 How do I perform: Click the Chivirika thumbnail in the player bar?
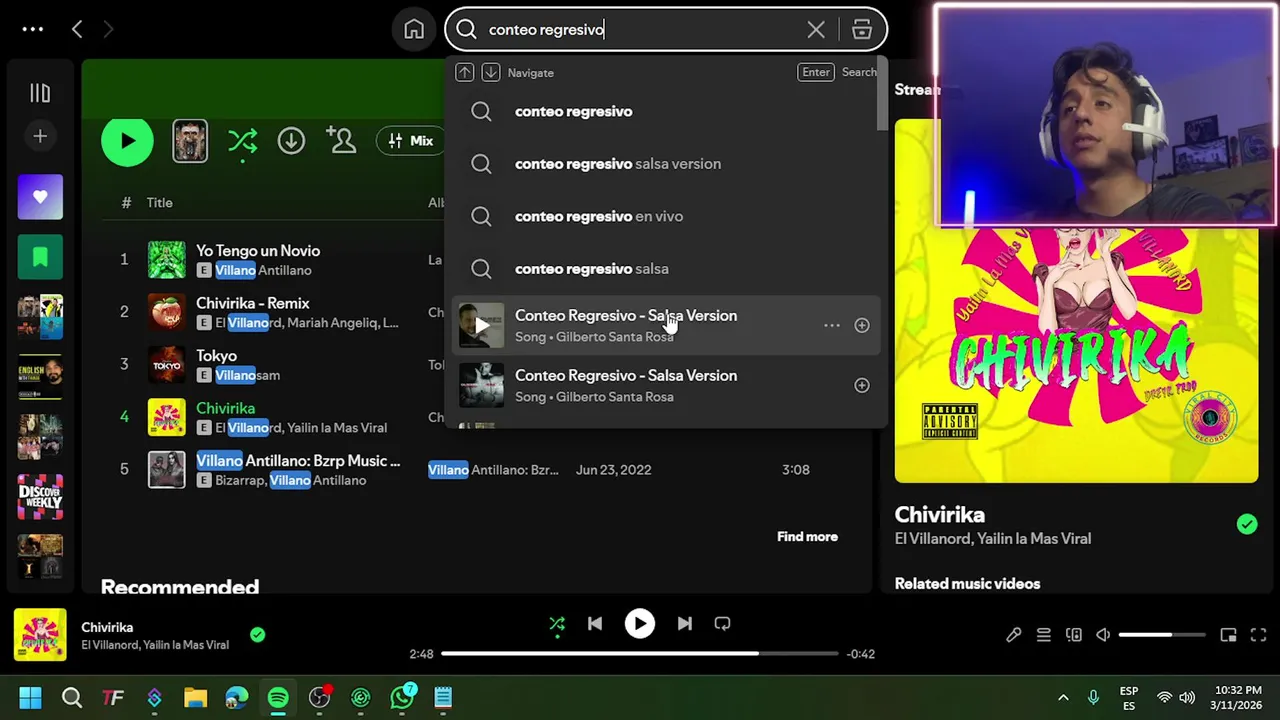pyautogui.click(x=40, y=635)
